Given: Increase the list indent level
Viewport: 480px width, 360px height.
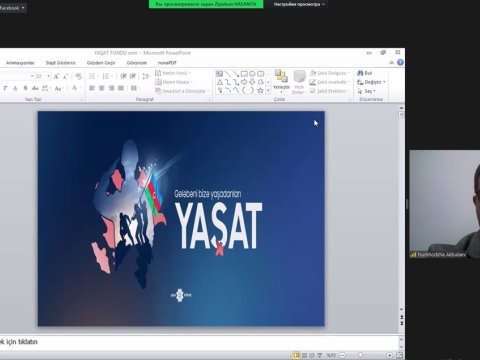Looking at the screenshot, I should click(x=133, y=77).
